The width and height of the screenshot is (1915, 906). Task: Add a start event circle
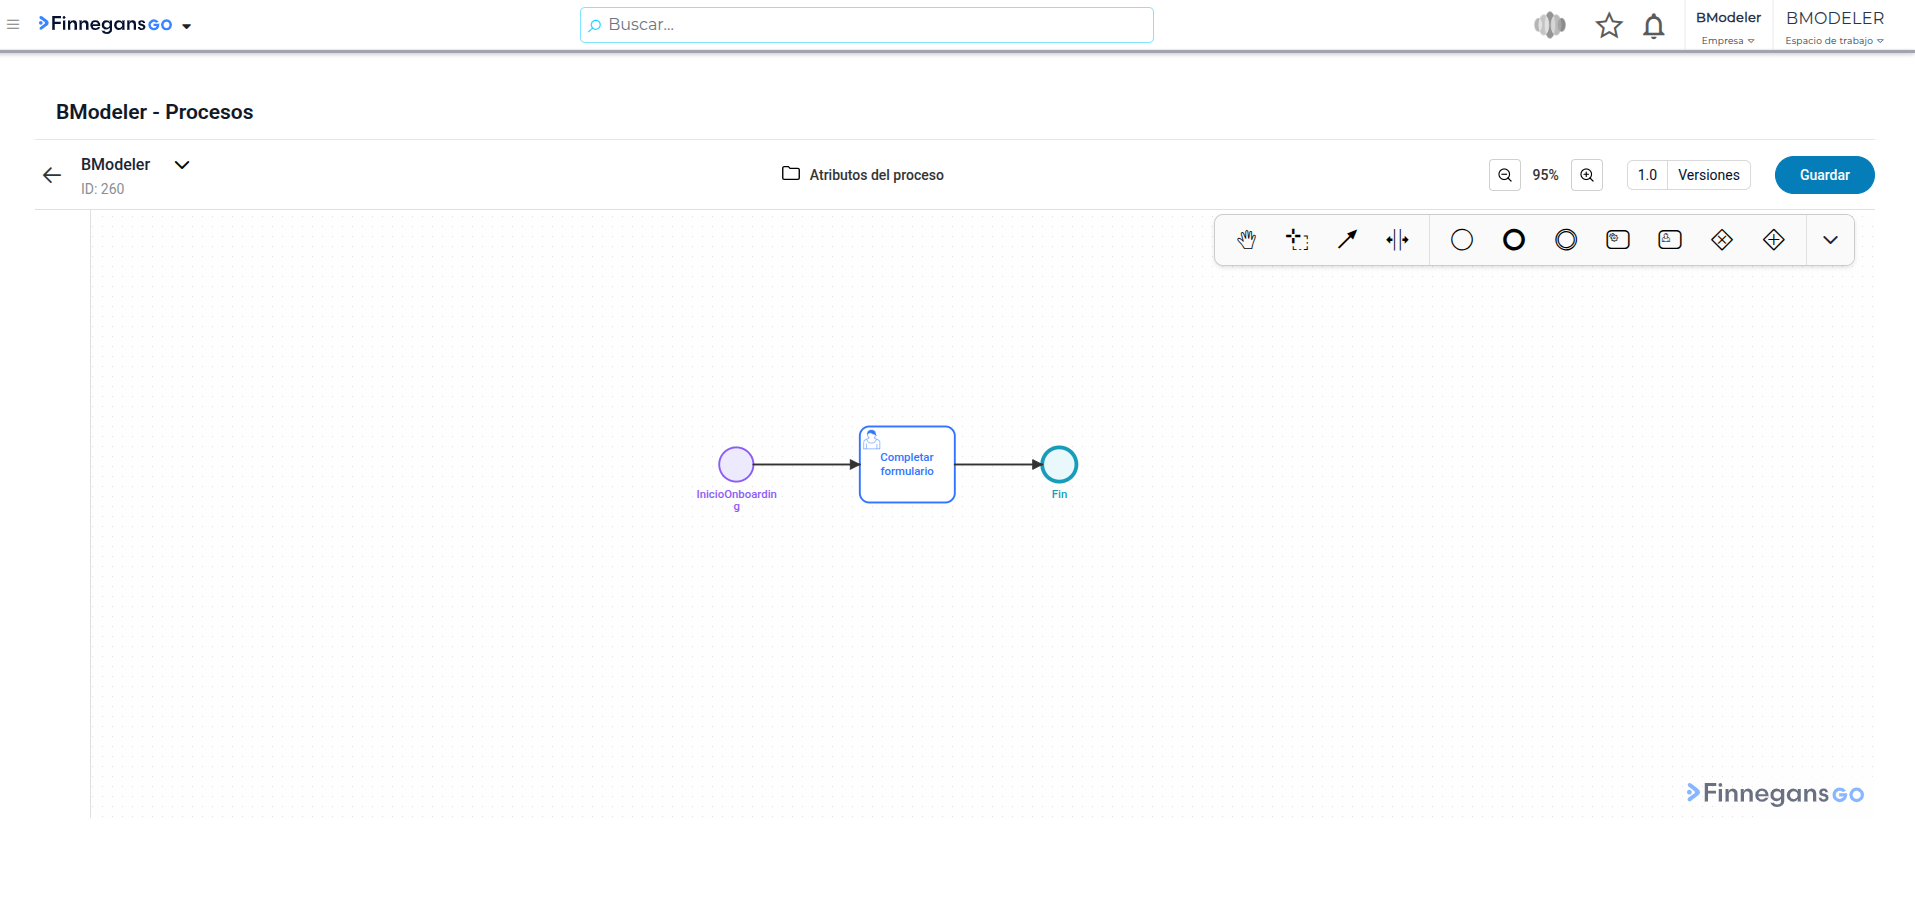1462,240
